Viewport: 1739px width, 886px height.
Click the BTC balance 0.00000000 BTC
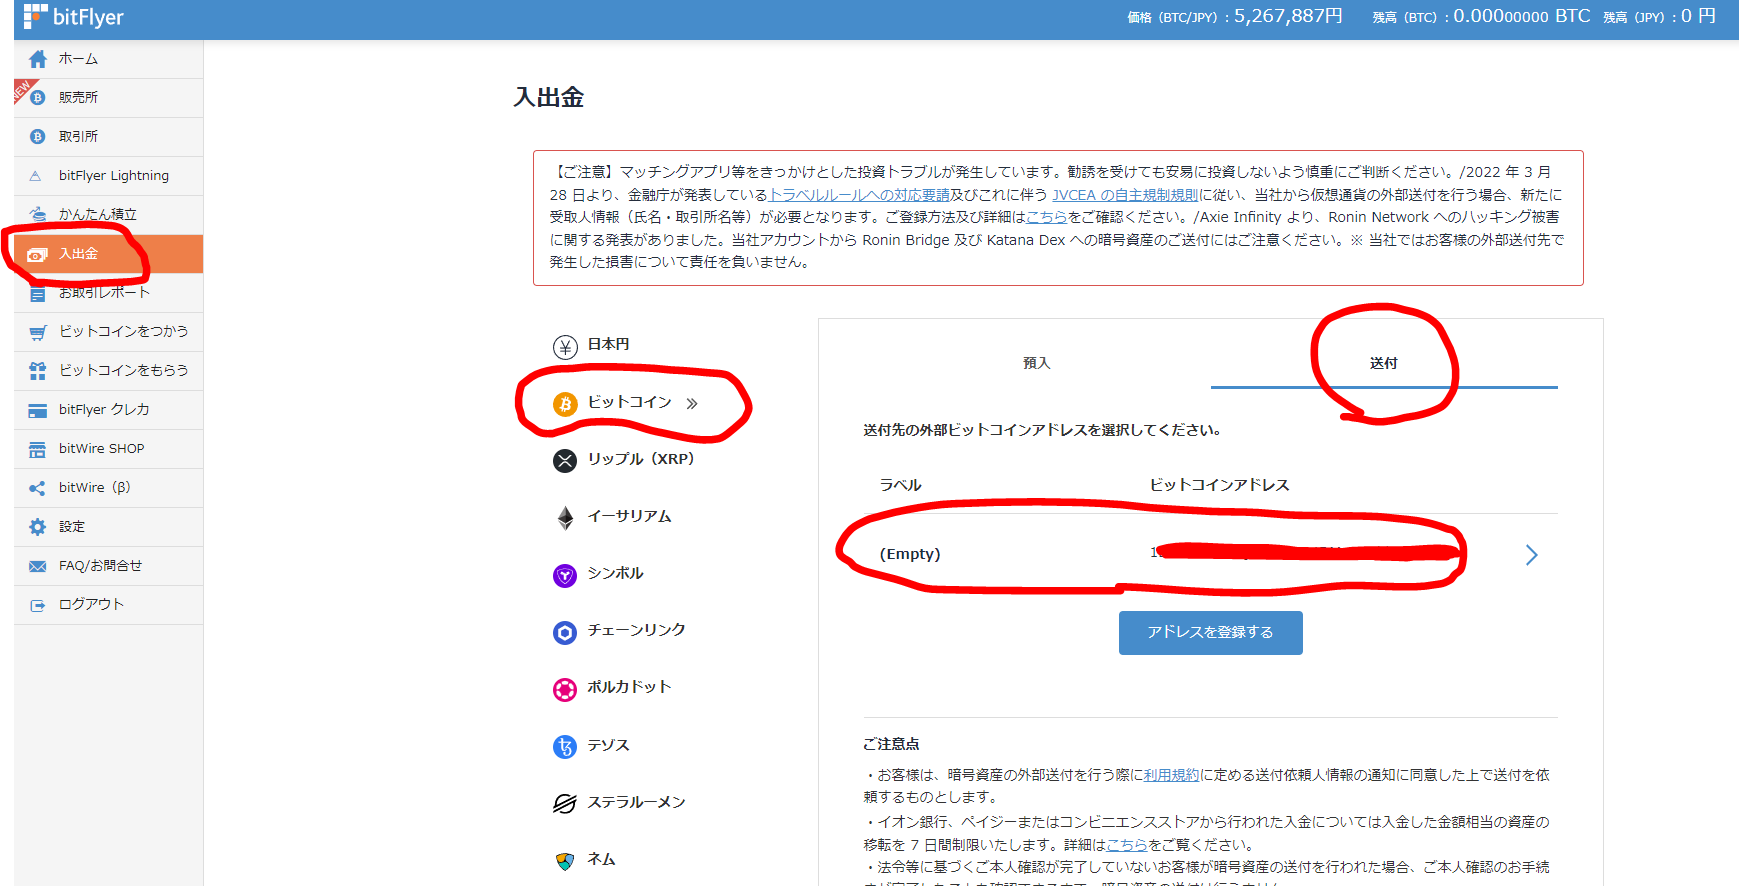(x=1521, y=16)
